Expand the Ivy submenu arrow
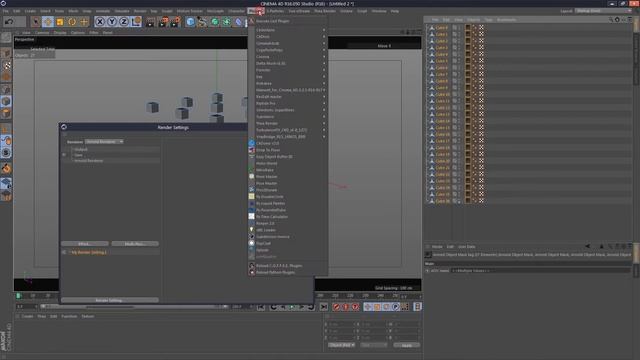The height and width of the screenshot is (360, 640). click(324, 77)
